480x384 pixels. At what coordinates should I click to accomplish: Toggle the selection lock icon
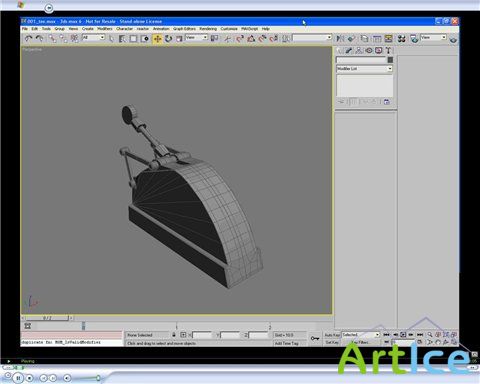pos(174,335)
